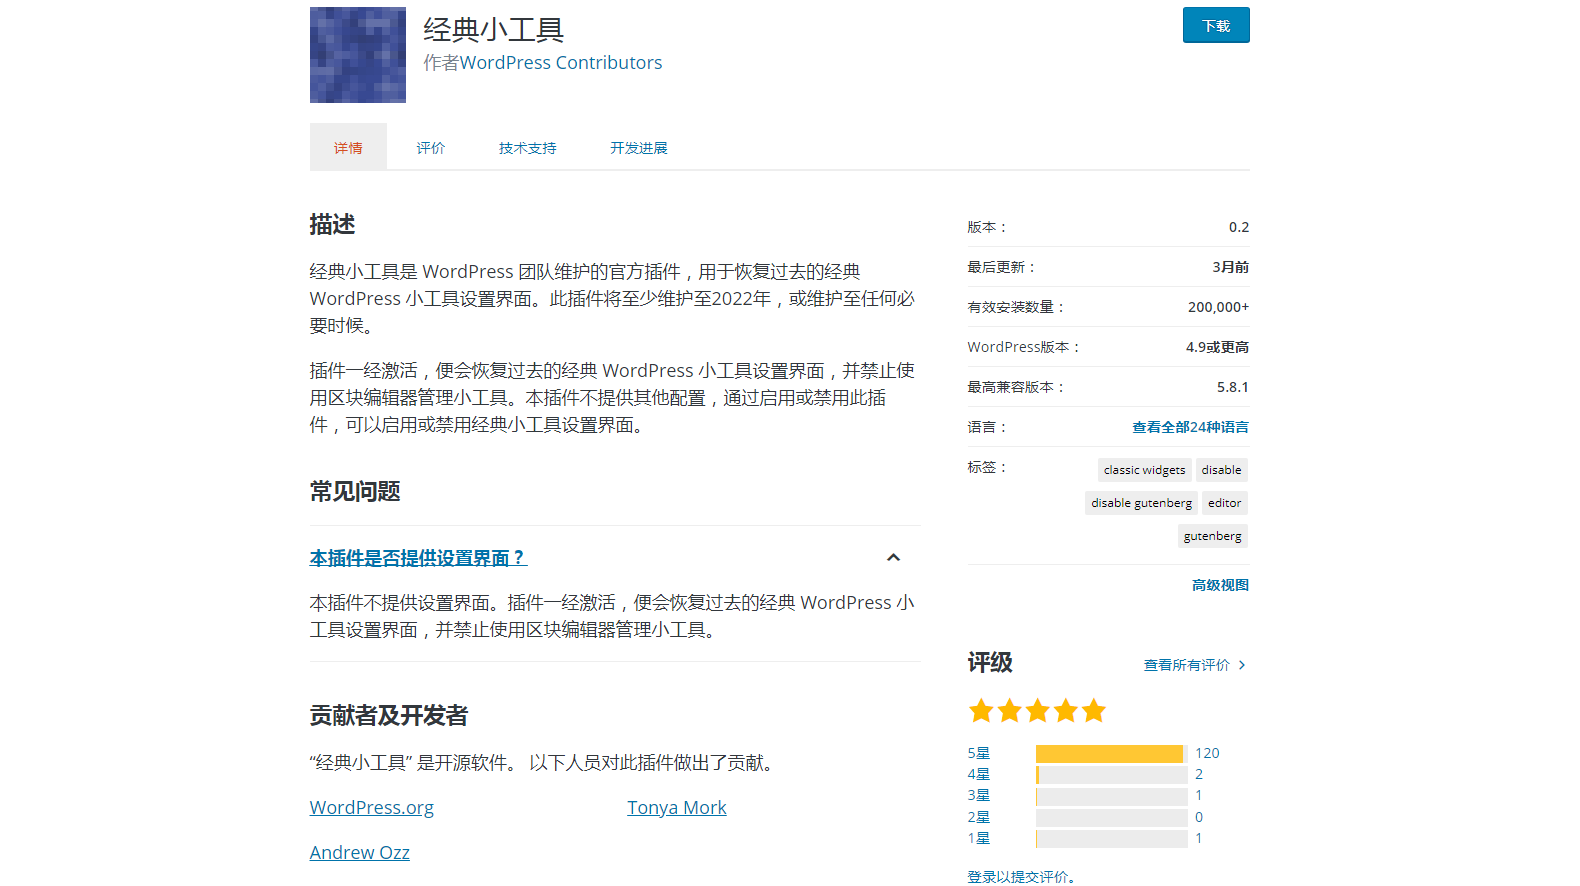
Task: Open the 2星 reviews link
Action: pos(979,817)
